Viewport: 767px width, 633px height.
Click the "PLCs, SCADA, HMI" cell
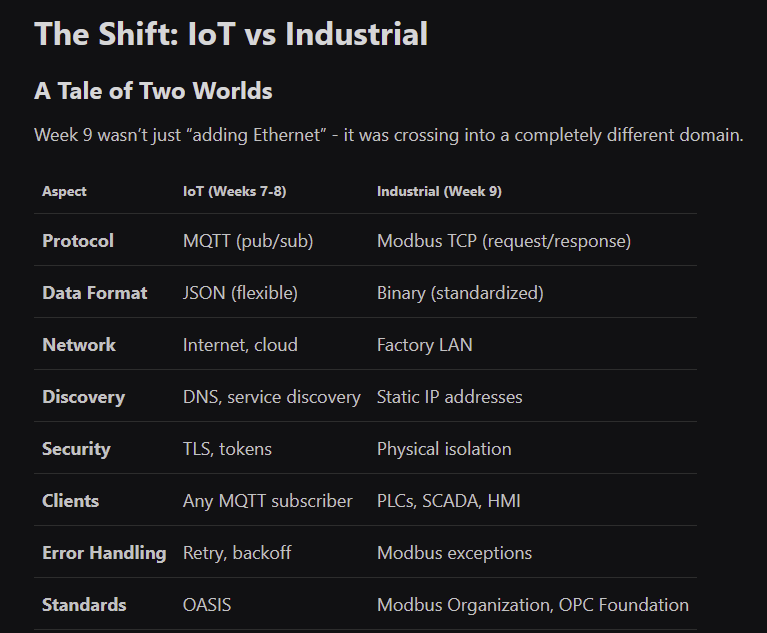pyautogui.click(x=448, y=501)
